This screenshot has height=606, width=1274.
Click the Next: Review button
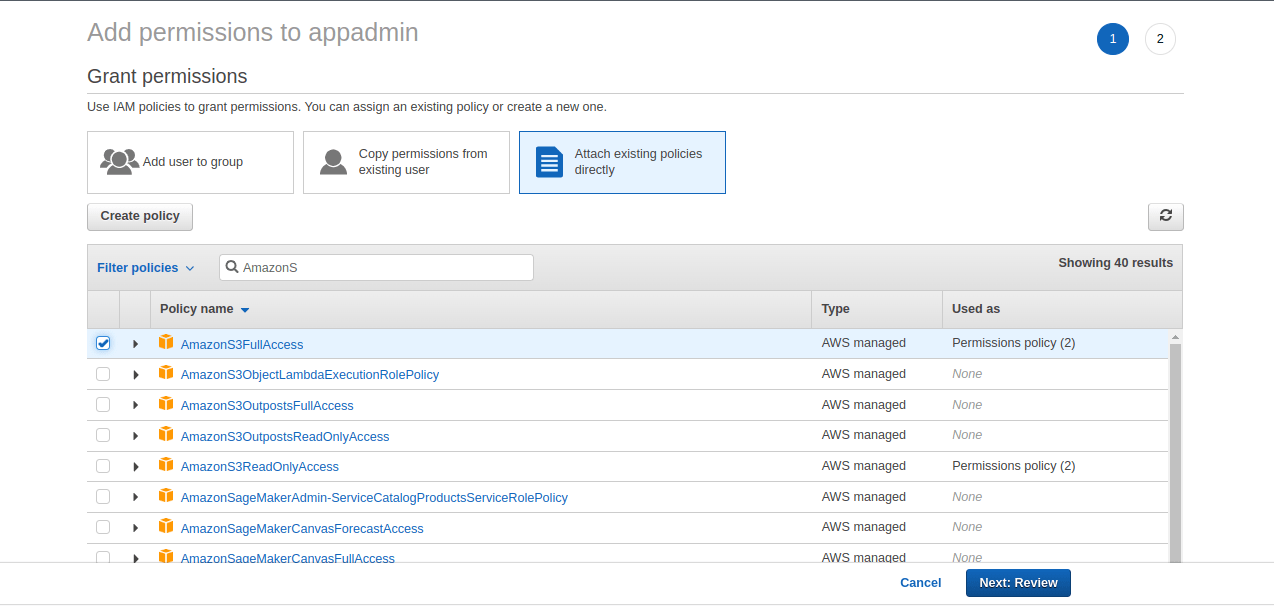[x=1018, y=583]
